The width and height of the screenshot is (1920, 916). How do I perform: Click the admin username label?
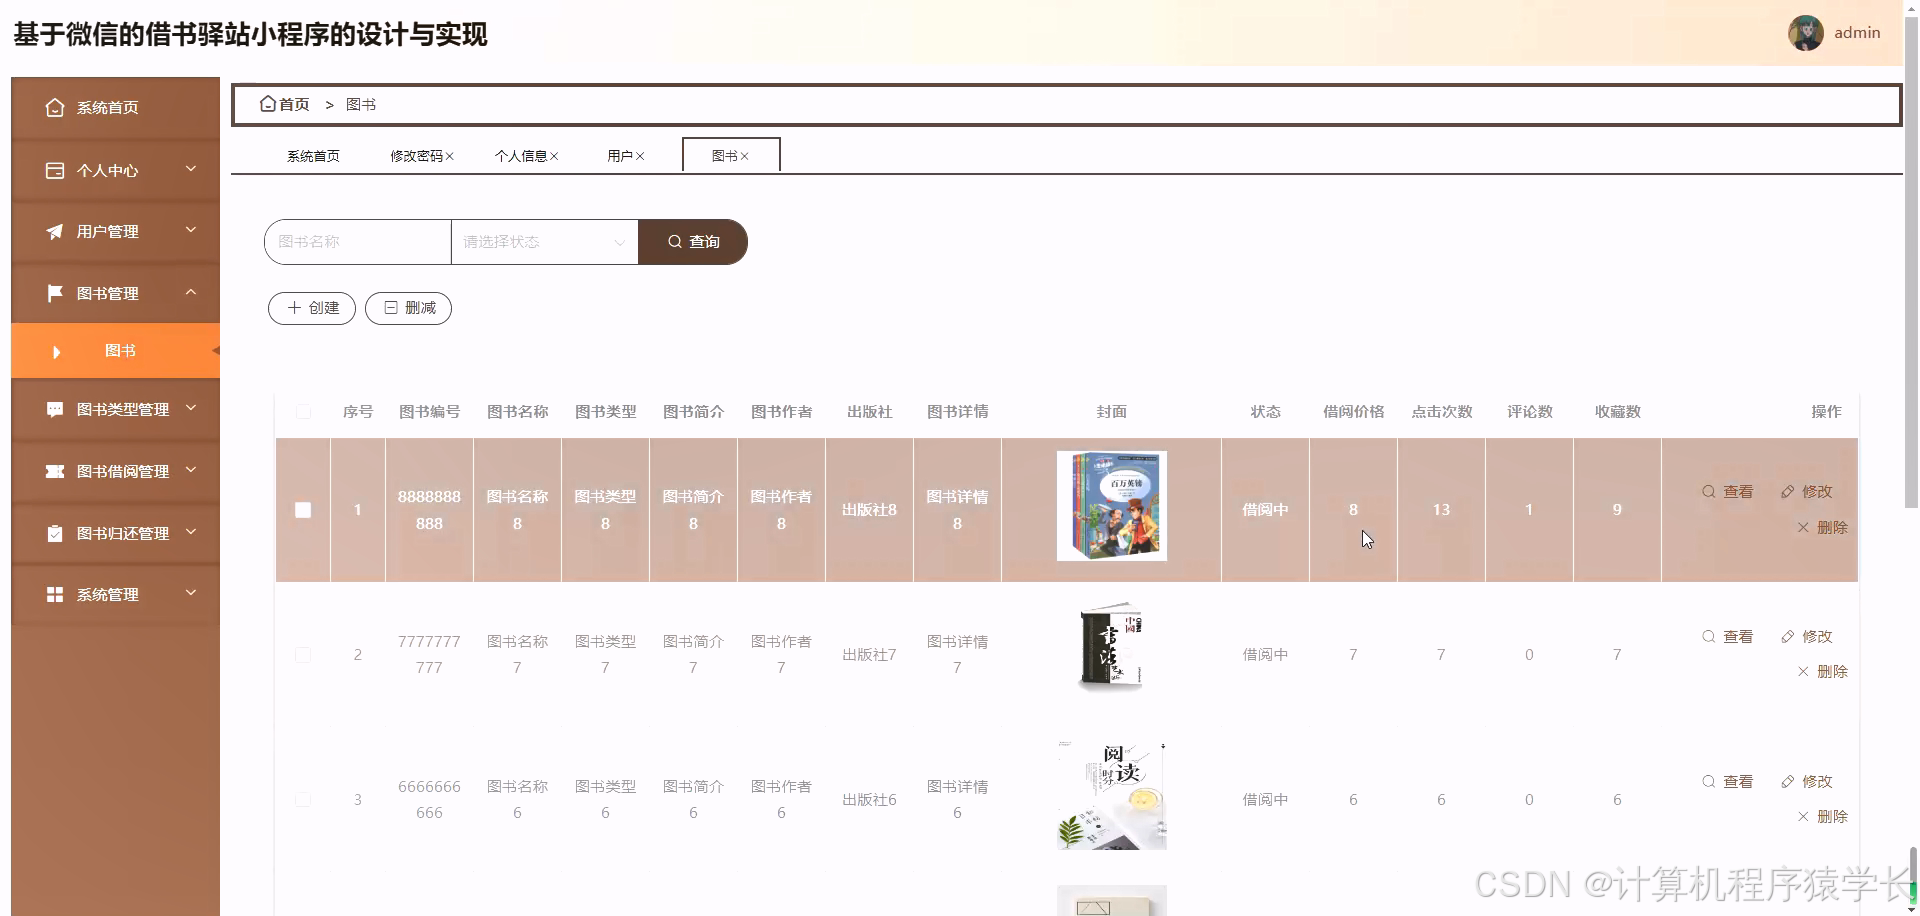1857,33
